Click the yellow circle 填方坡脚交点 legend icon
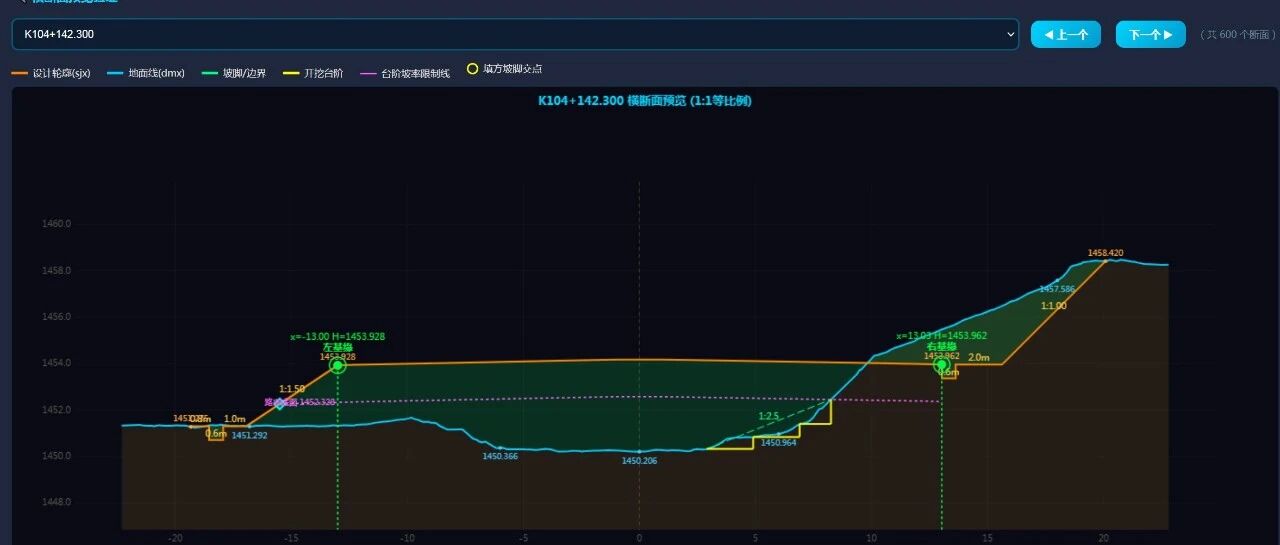Image resolution: width=1280 pixels, height=545 pixels. 473,69
